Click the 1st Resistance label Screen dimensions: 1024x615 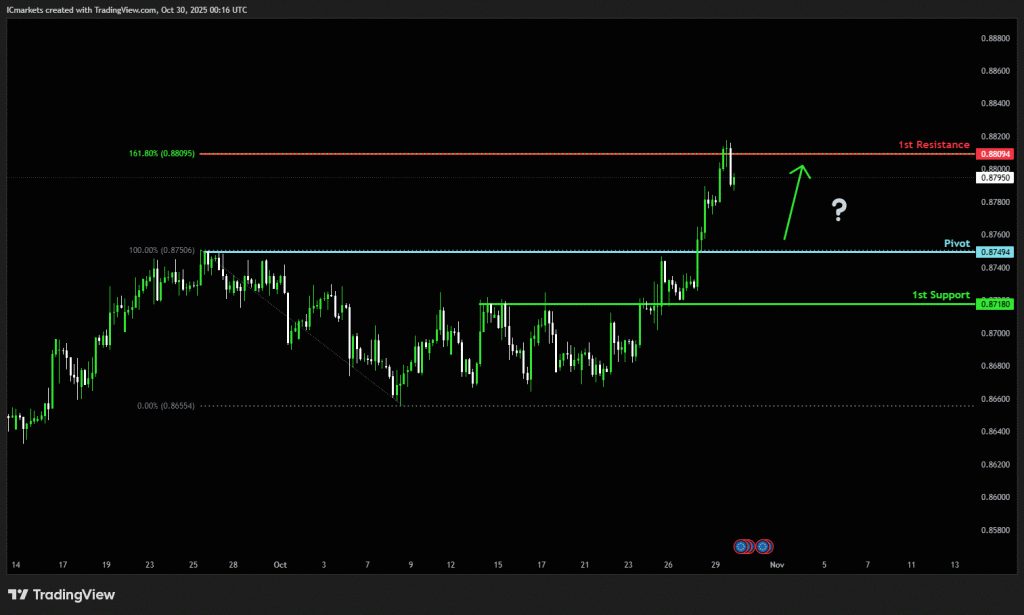pos(933,145)
